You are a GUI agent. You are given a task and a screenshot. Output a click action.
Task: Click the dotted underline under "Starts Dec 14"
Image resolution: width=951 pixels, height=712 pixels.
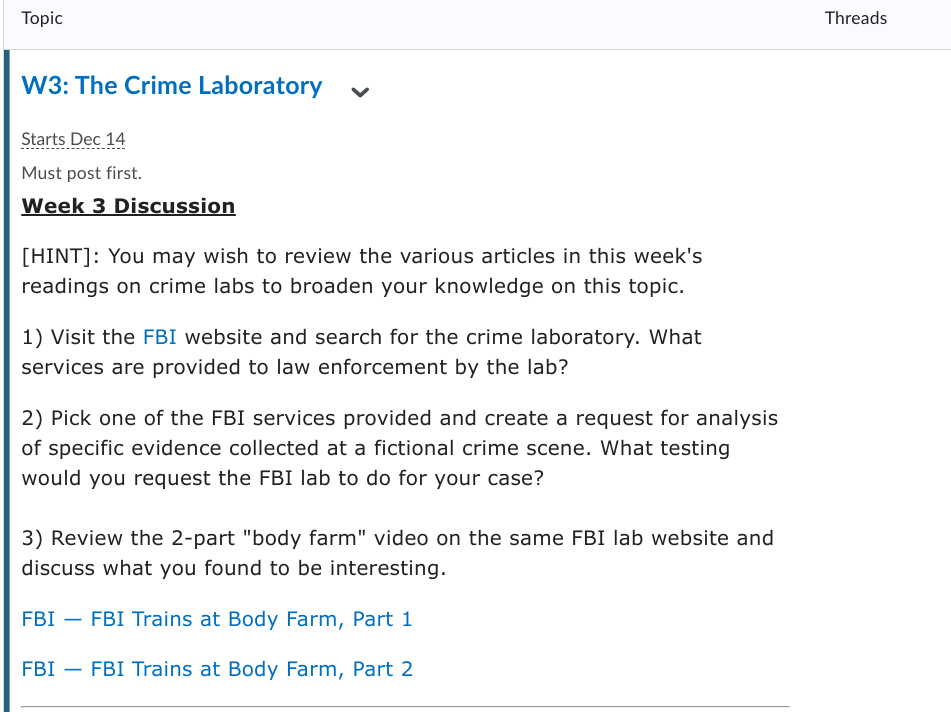pyautogui.click(x=73, y=150)
